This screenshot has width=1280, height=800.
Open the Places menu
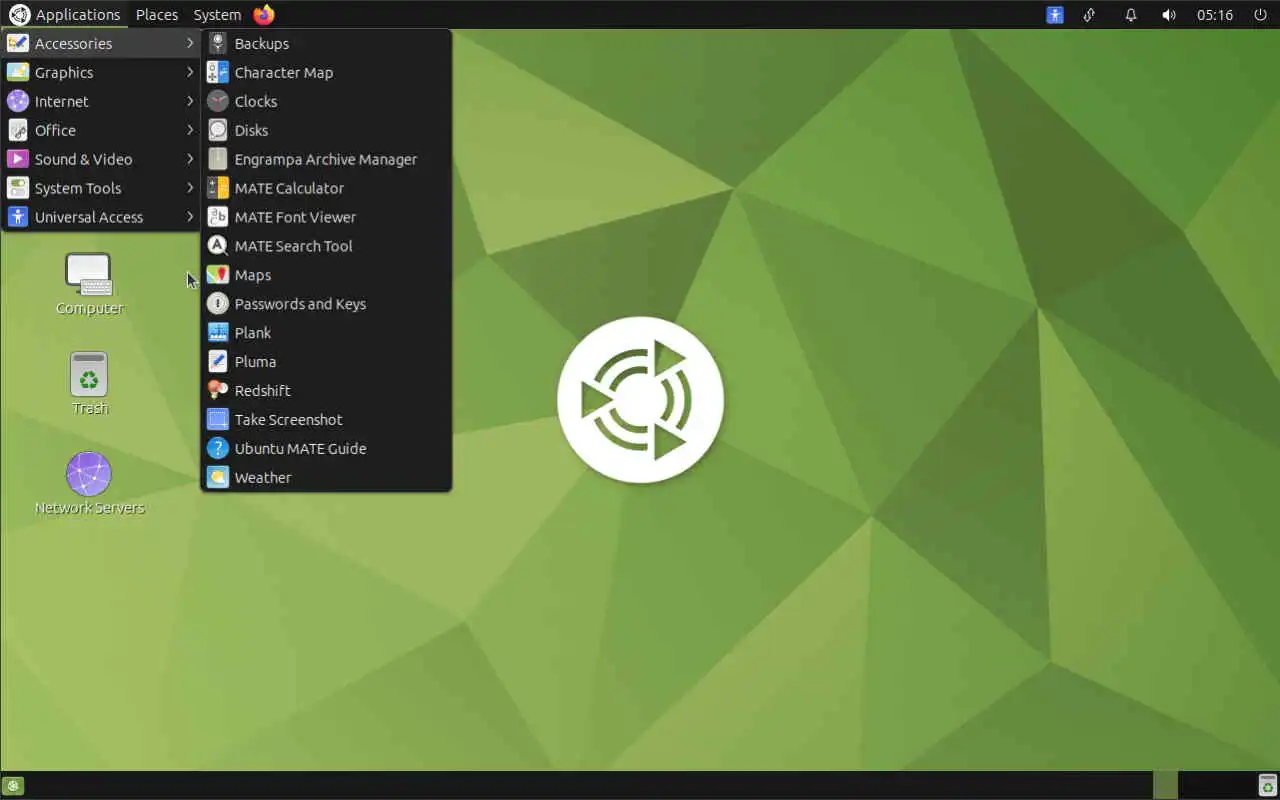pos(157,15)
